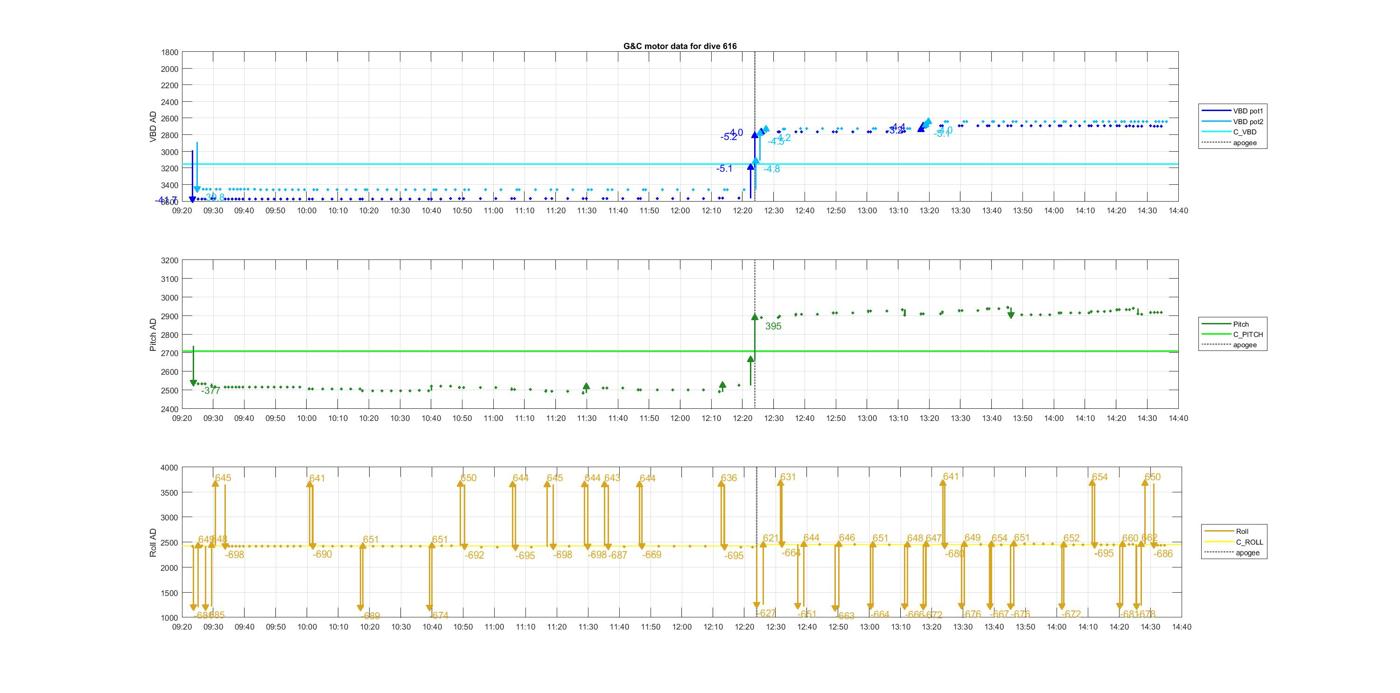Click the "3400" tick on the VBD axis
This screenshot has height=693, width=1400.
click(x=170, y=185)
